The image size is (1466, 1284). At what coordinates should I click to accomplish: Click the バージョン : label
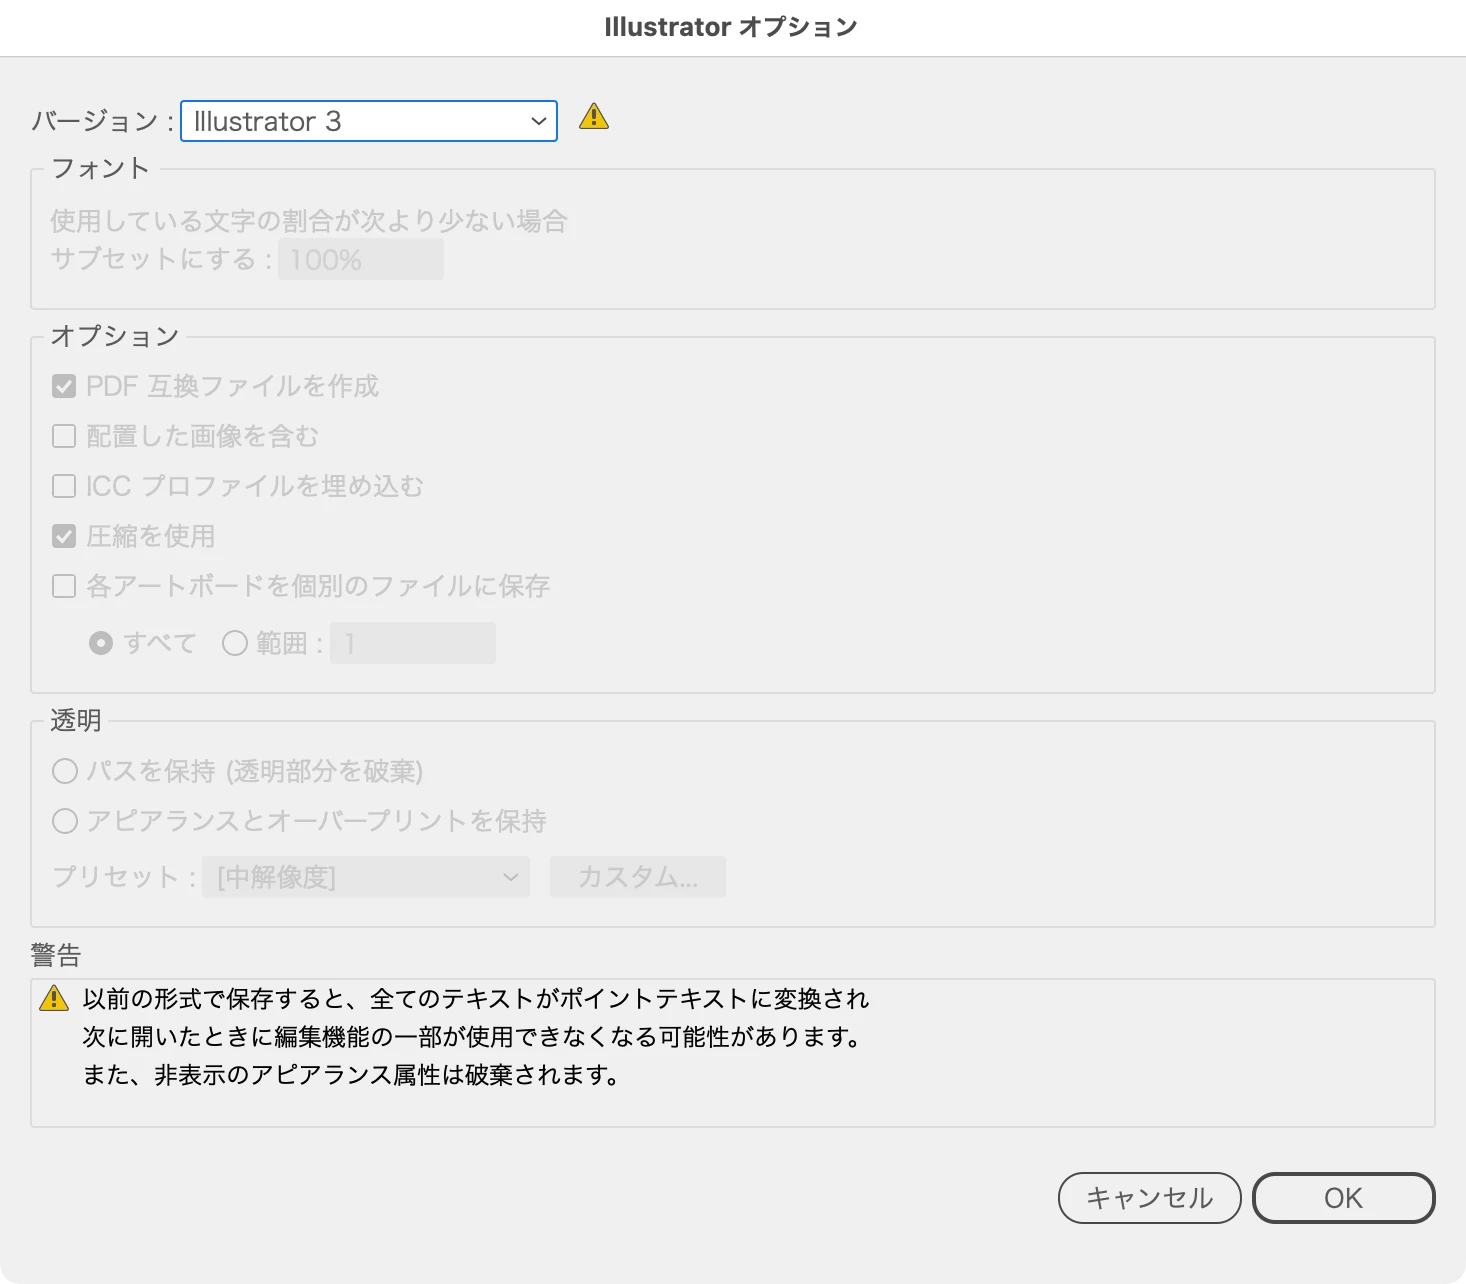click(103, 122)
